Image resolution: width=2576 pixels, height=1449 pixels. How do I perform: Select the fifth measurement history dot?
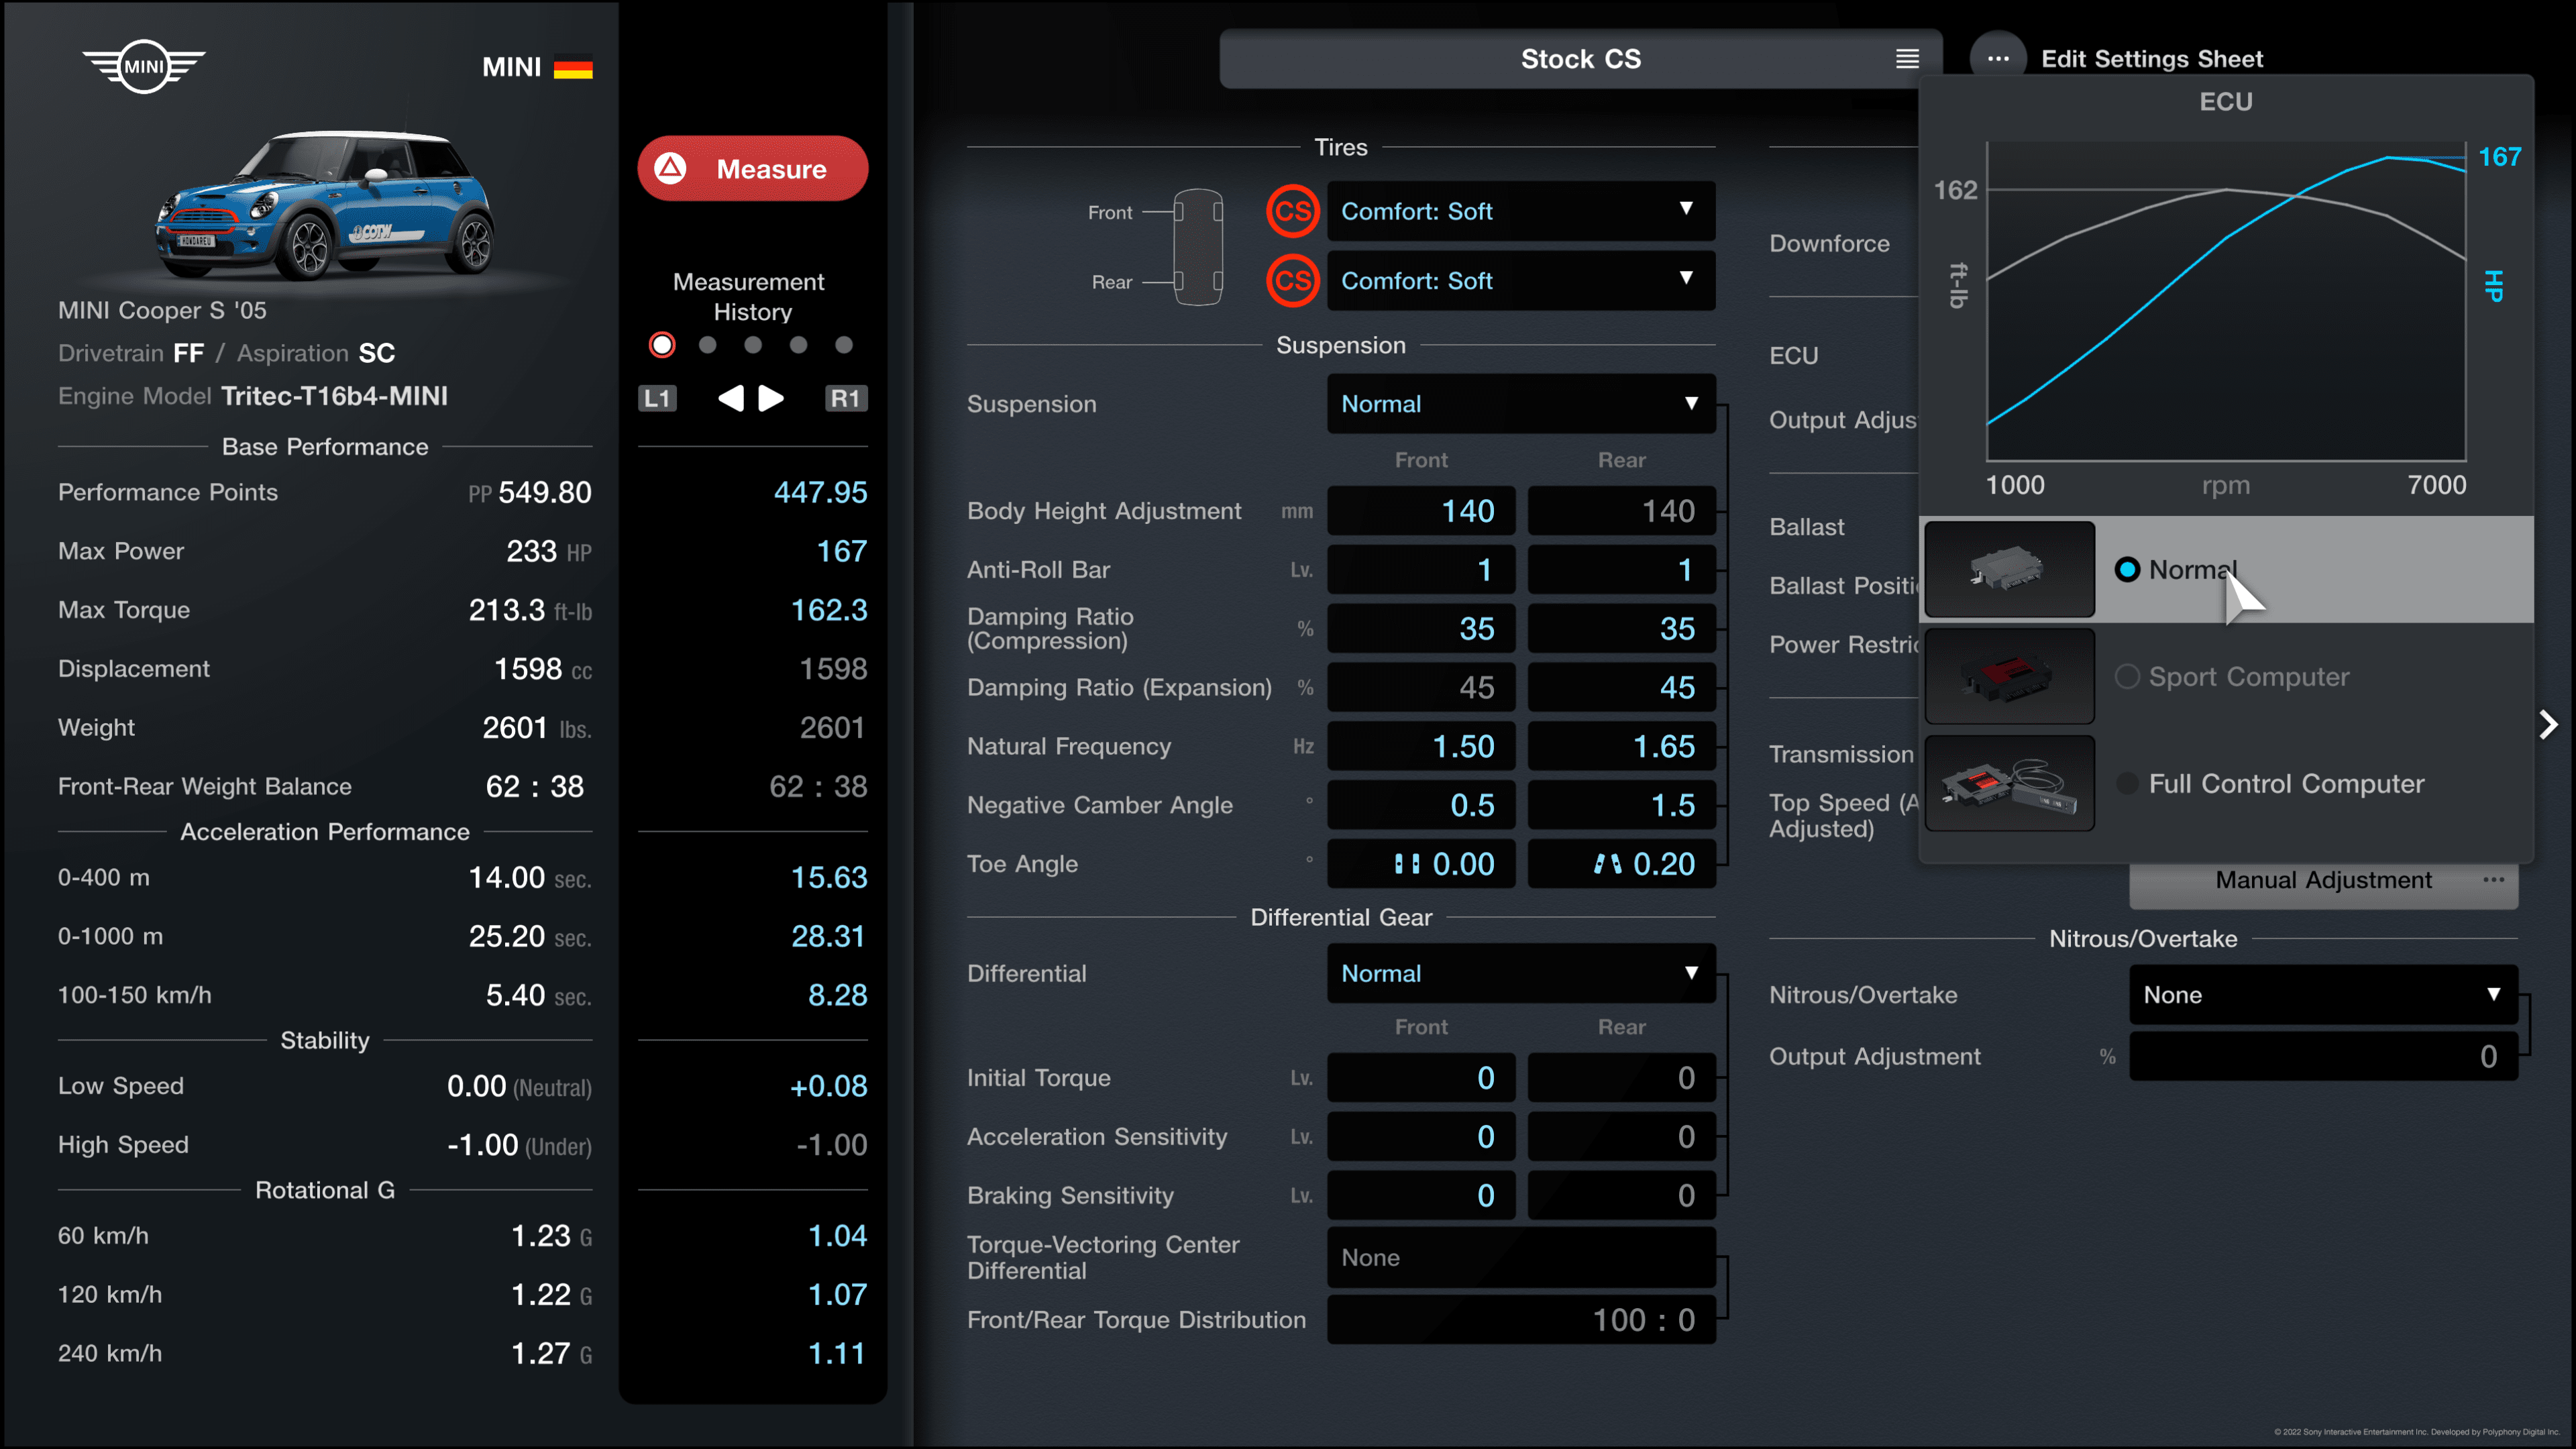[x=844, y=345]
